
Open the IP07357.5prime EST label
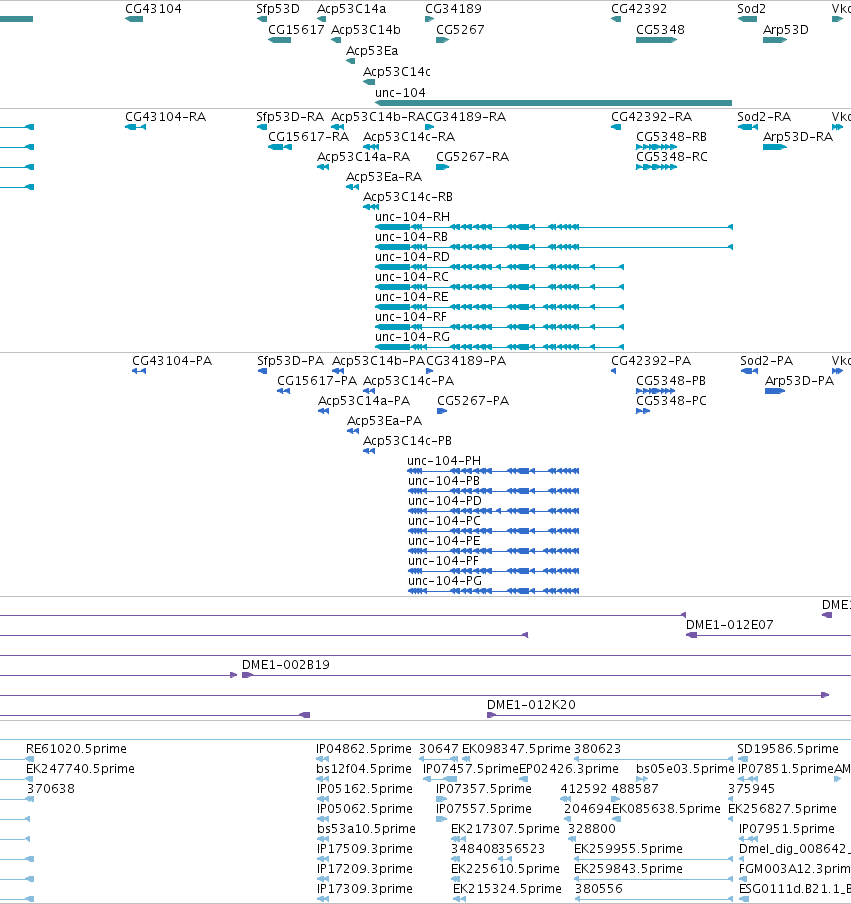[x=484, y=789]
